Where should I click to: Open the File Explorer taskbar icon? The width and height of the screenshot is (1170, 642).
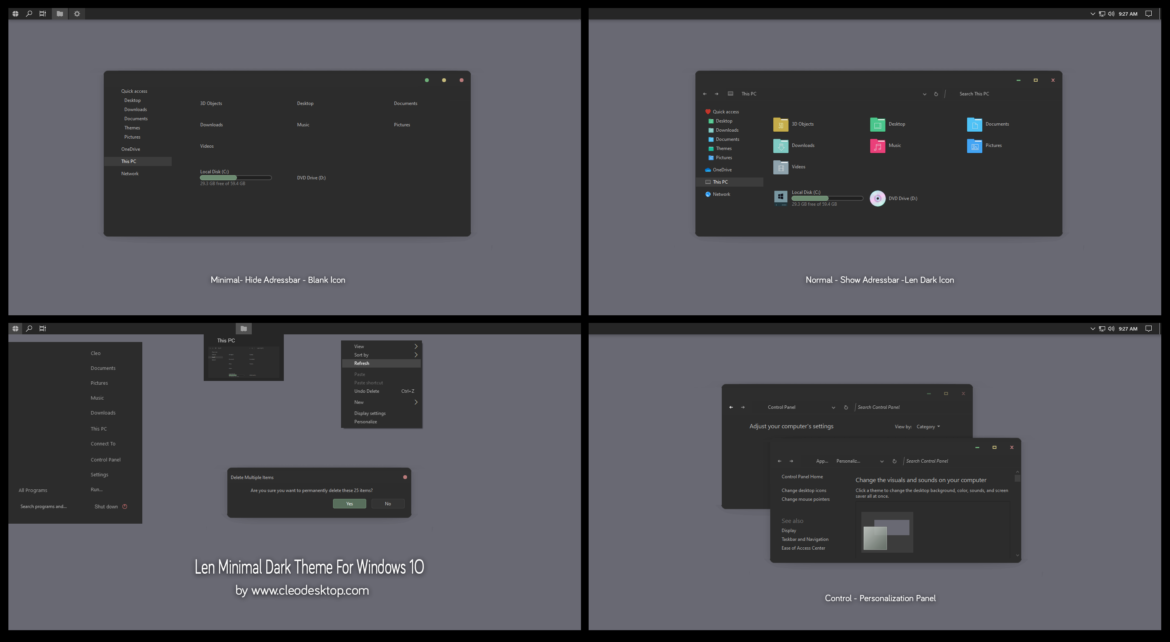tap(58, 13)
